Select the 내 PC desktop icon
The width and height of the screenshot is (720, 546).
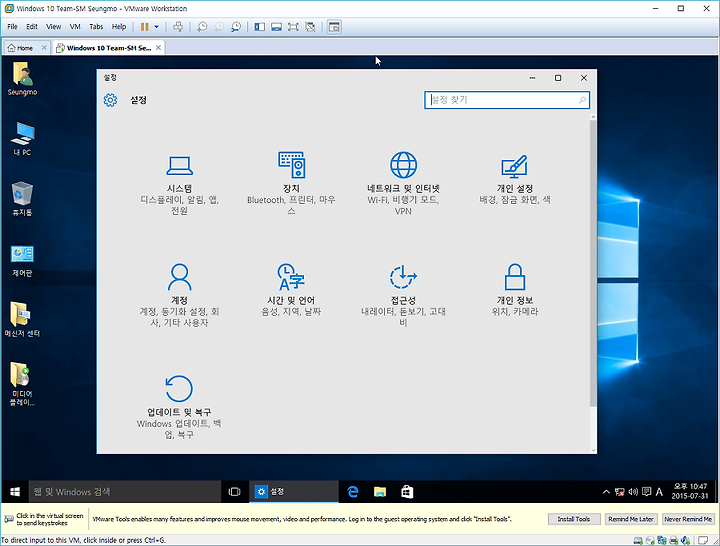[22, 139]
